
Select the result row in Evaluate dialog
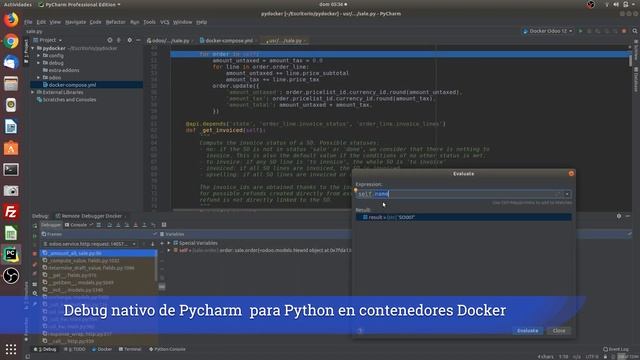click(x=463, y=218)
